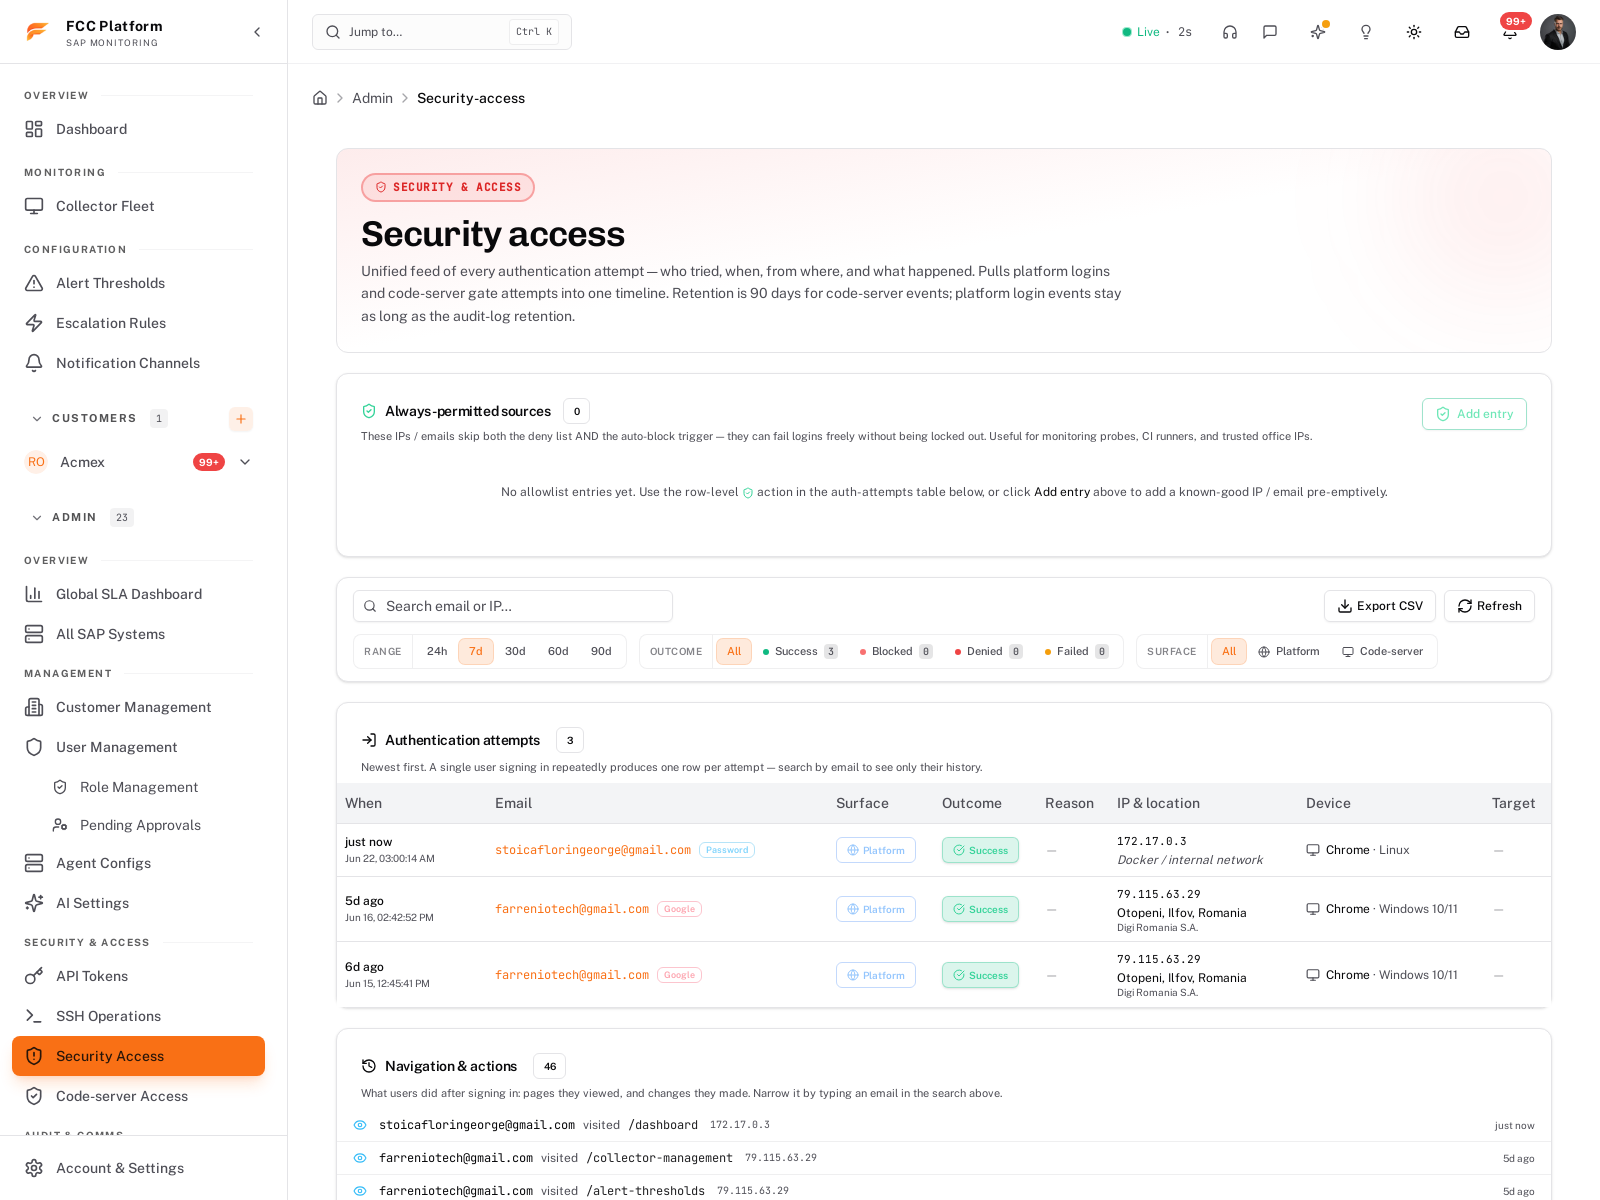Open Code-server Access
The image size is (1600, 1200).
coord(138,1096)
